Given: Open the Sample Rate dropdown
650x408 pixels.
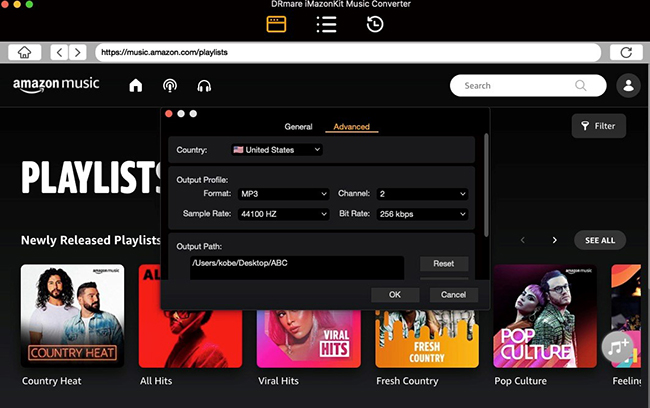Looking at the screenshot, I should (284, 214).
